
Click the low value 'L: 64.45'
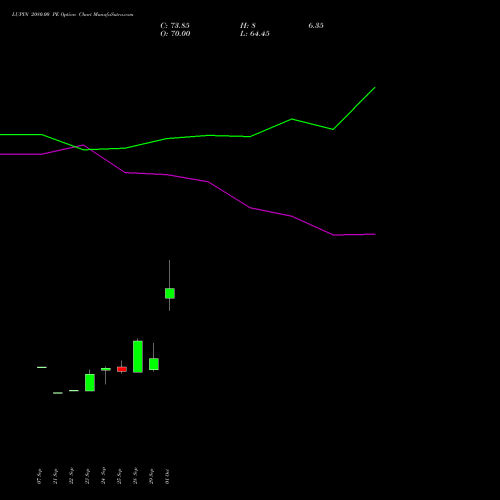click(x=255, y=34)
